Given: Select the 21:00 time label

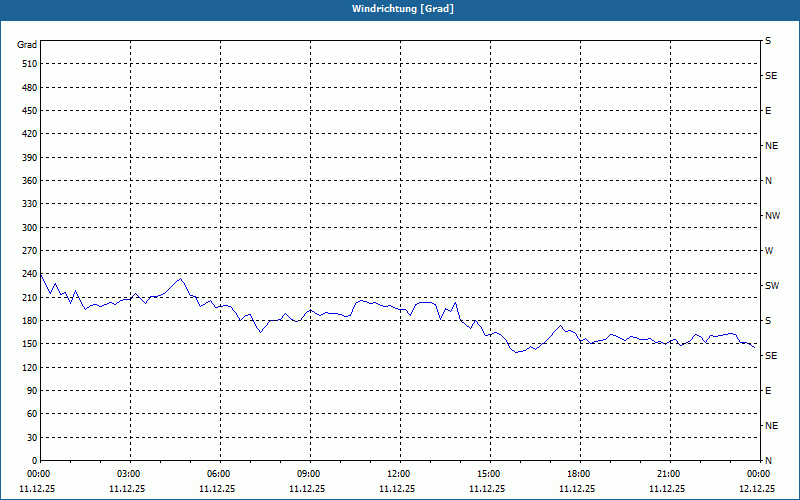Looking at the screenshot, I should click(668, 474).
